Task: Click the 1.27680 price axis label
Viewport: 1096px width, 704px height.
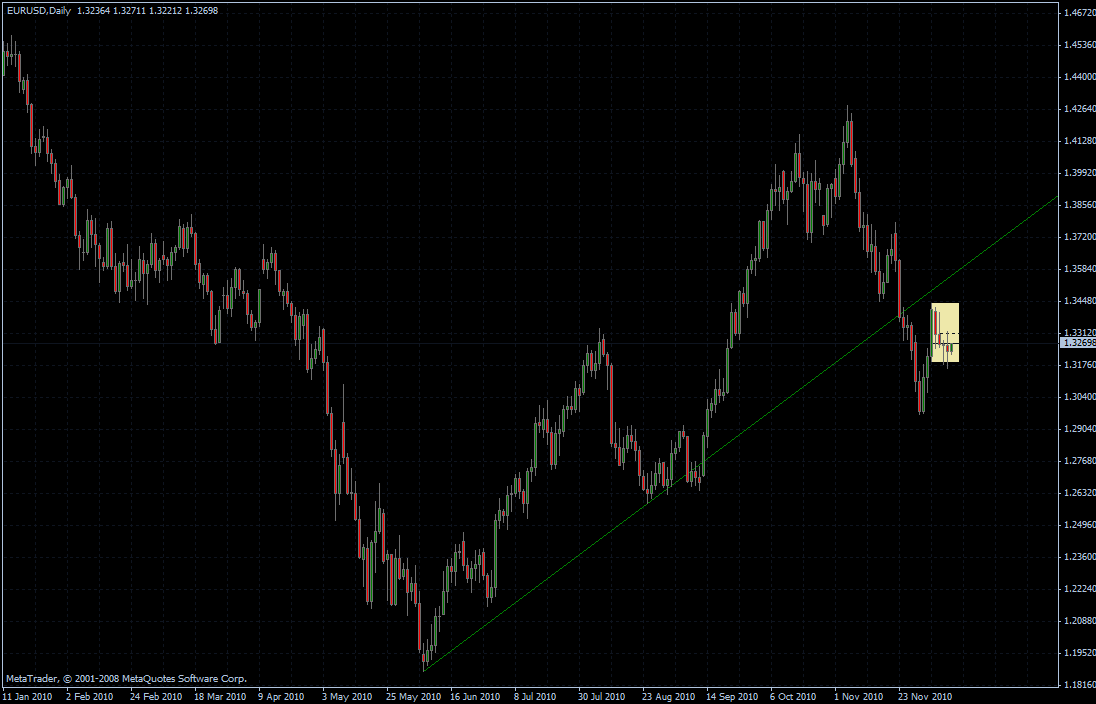Action: [x=1080, y=461]
